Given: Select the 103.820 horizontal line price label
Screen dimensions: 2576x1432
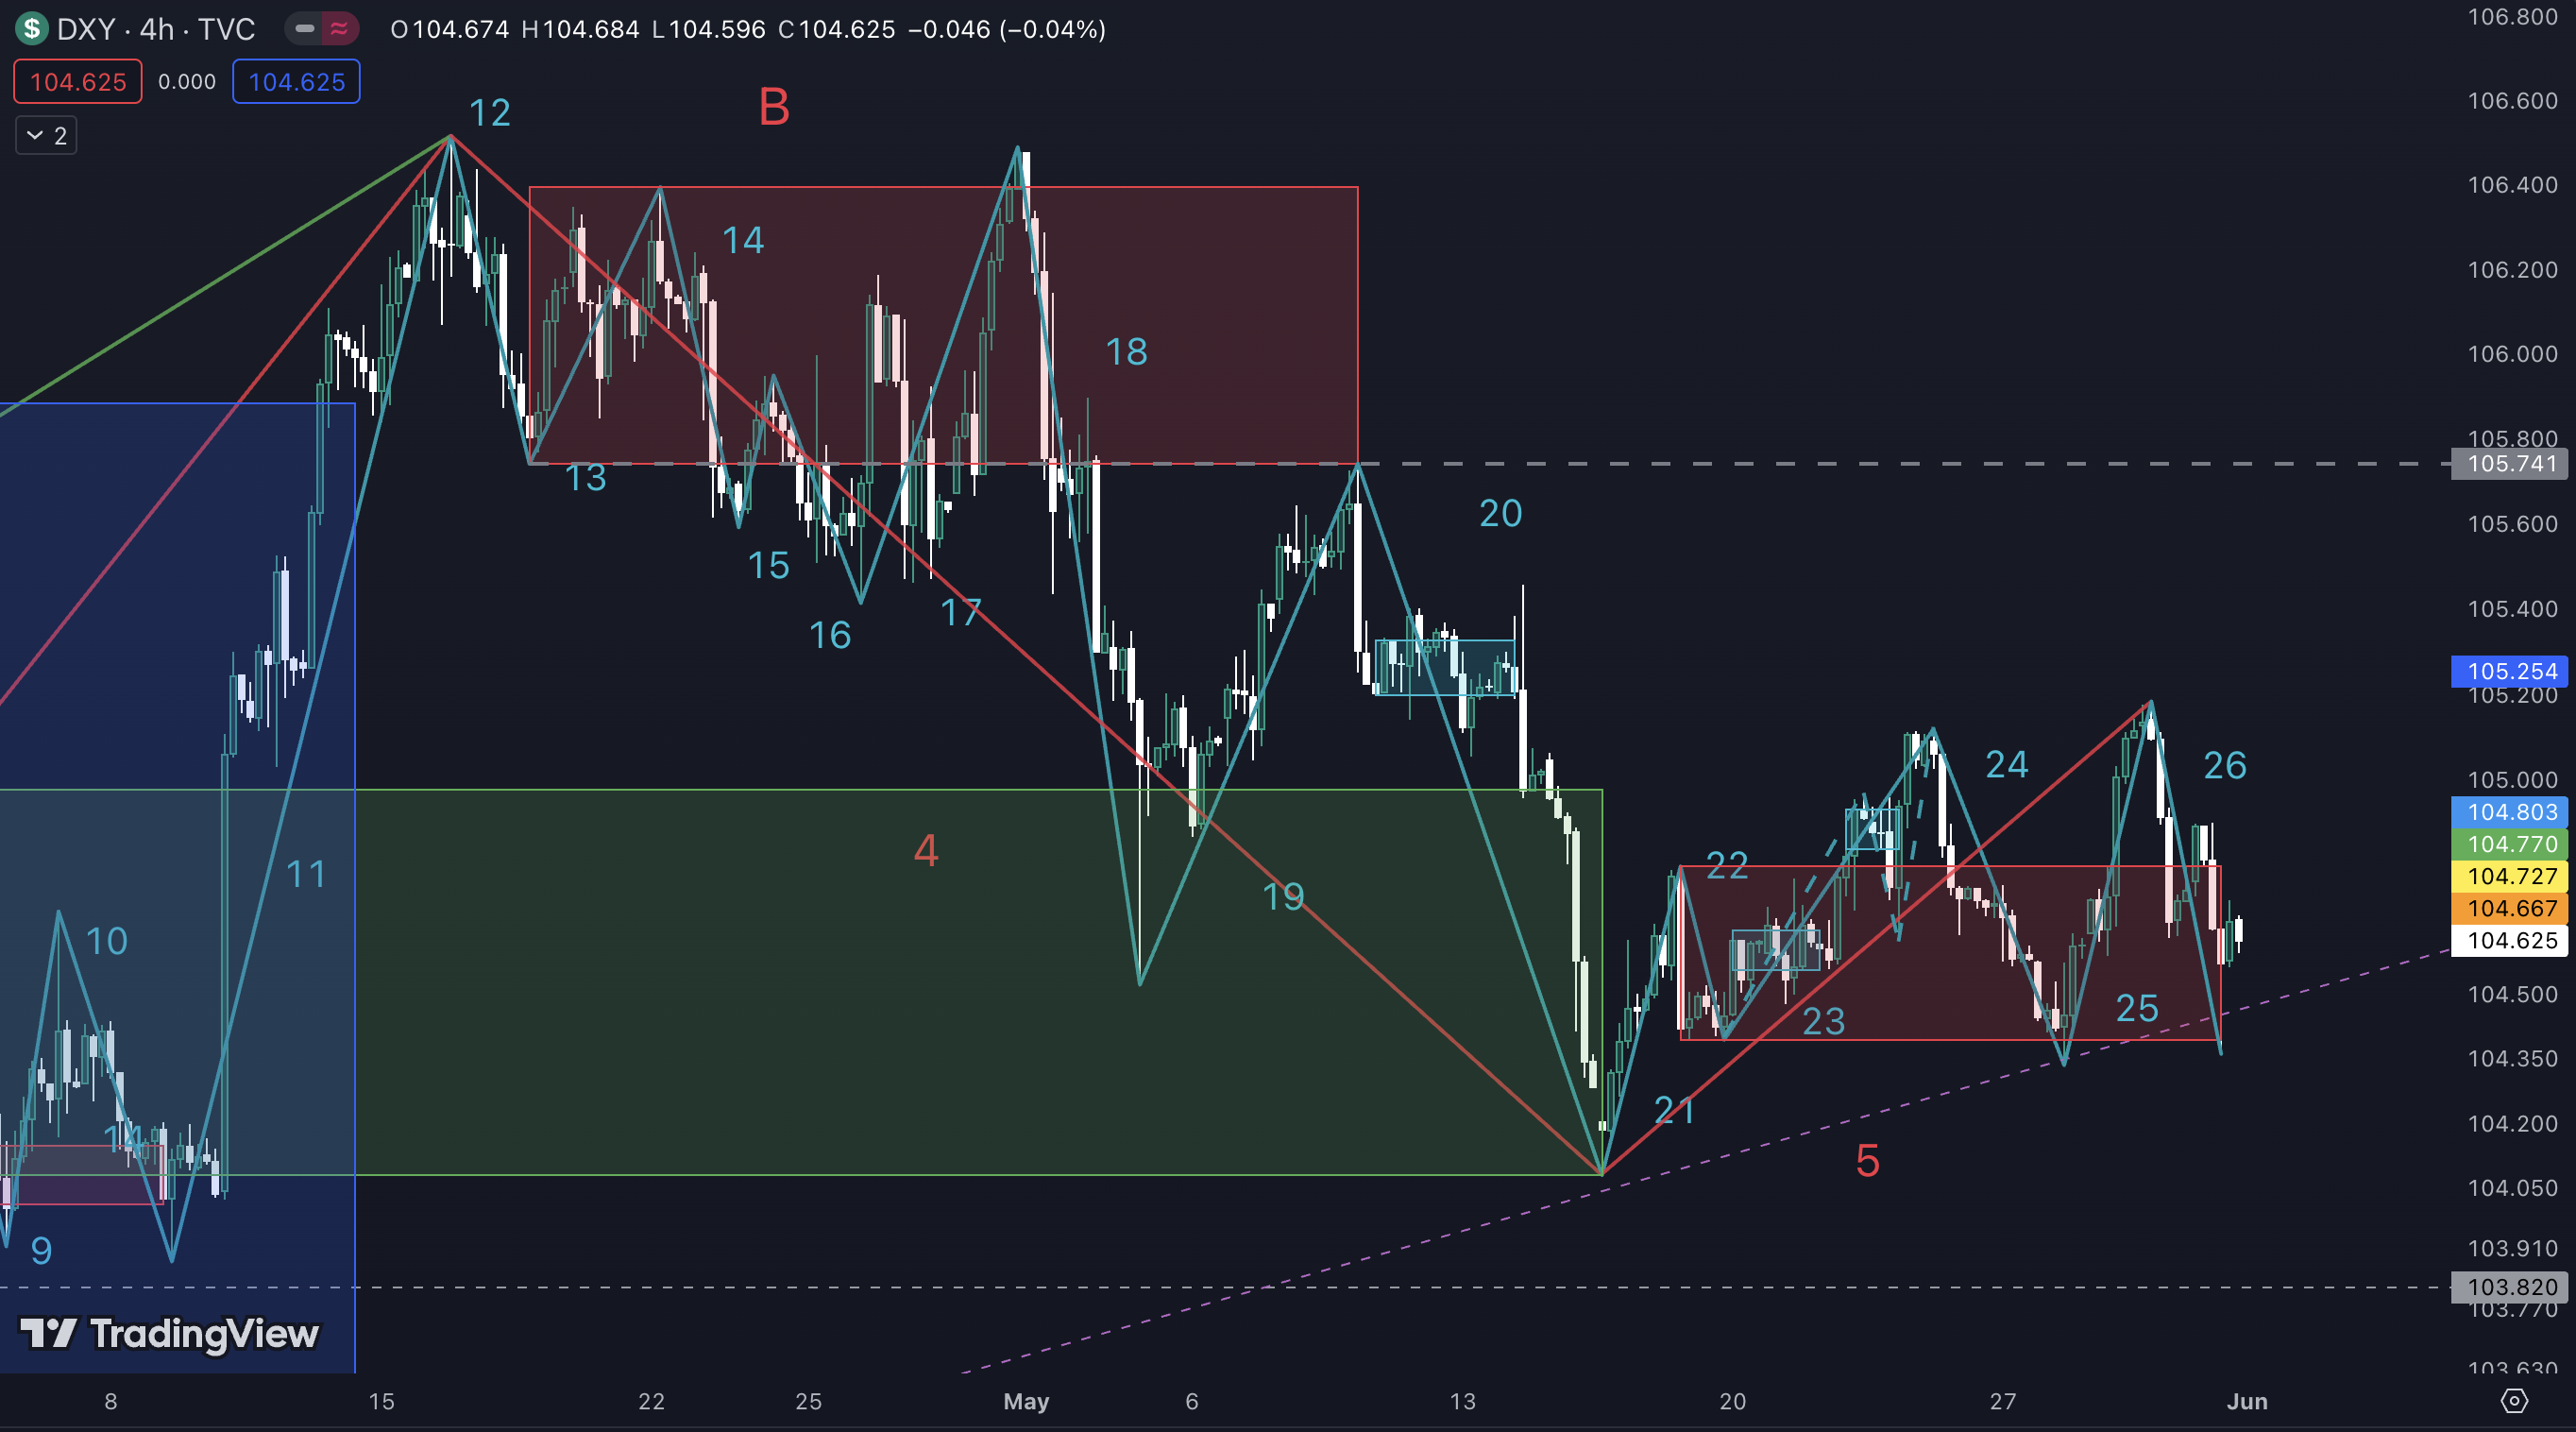Looking at the screenshot, I should (2511, 1287).
